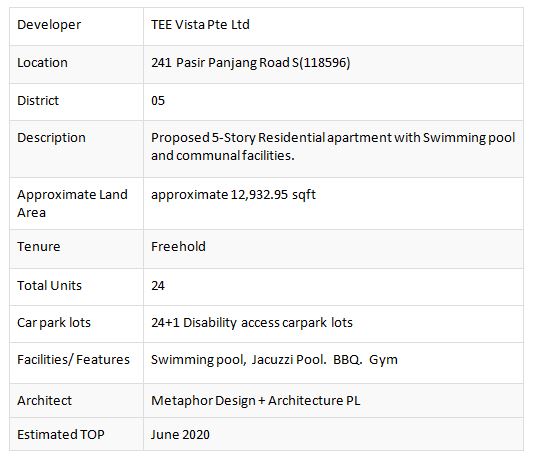Select the Metaphor Design + Architecture PL text

pyautogui.click(x=255, y=401)
